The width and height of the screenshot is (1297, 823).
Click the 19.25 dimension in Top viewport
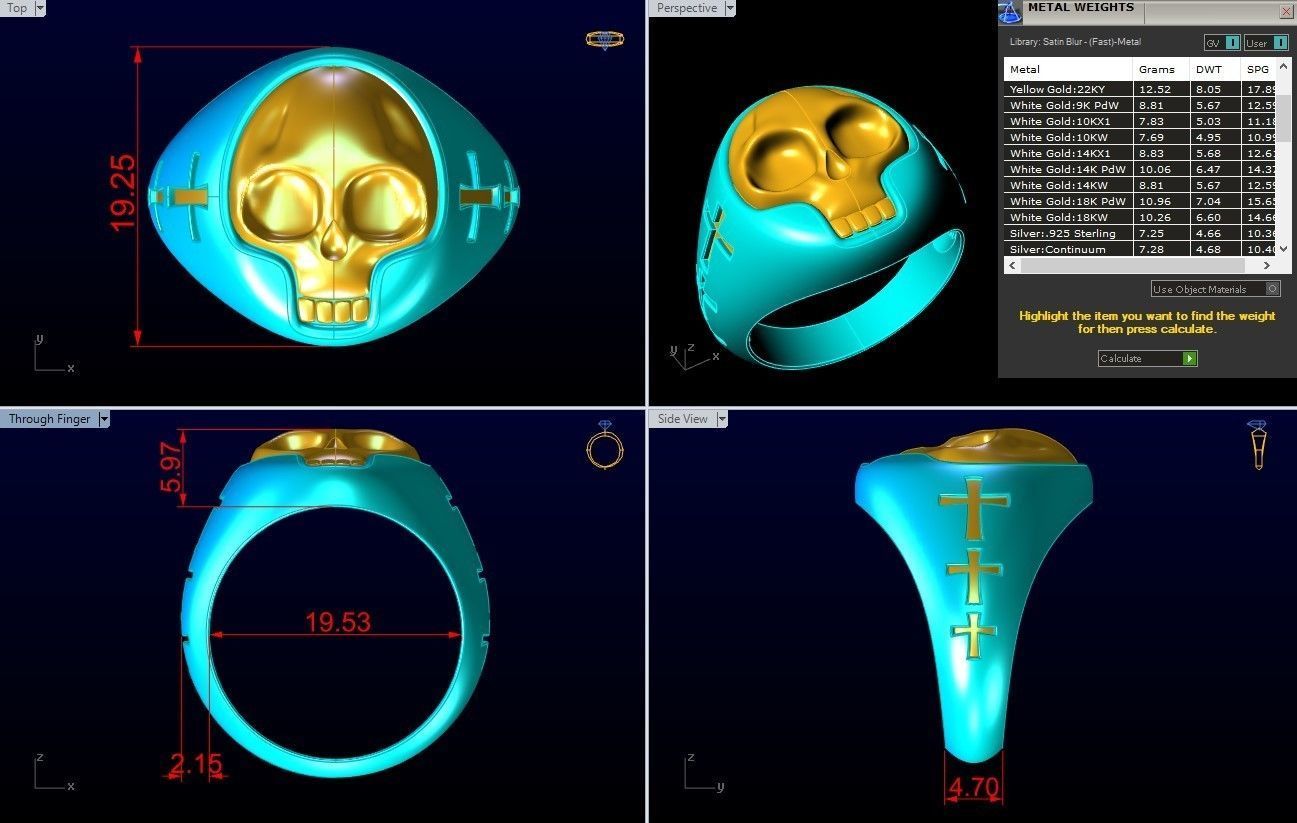124,193
